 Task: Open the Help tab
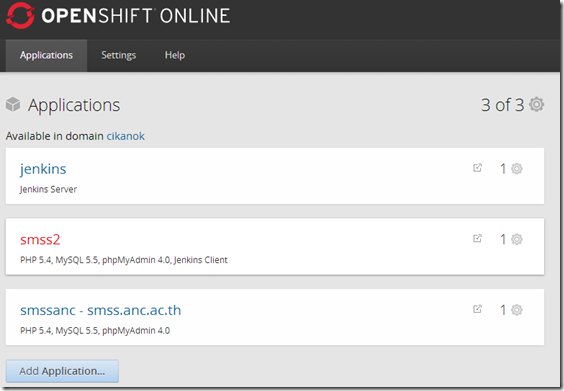pos(175,55)
